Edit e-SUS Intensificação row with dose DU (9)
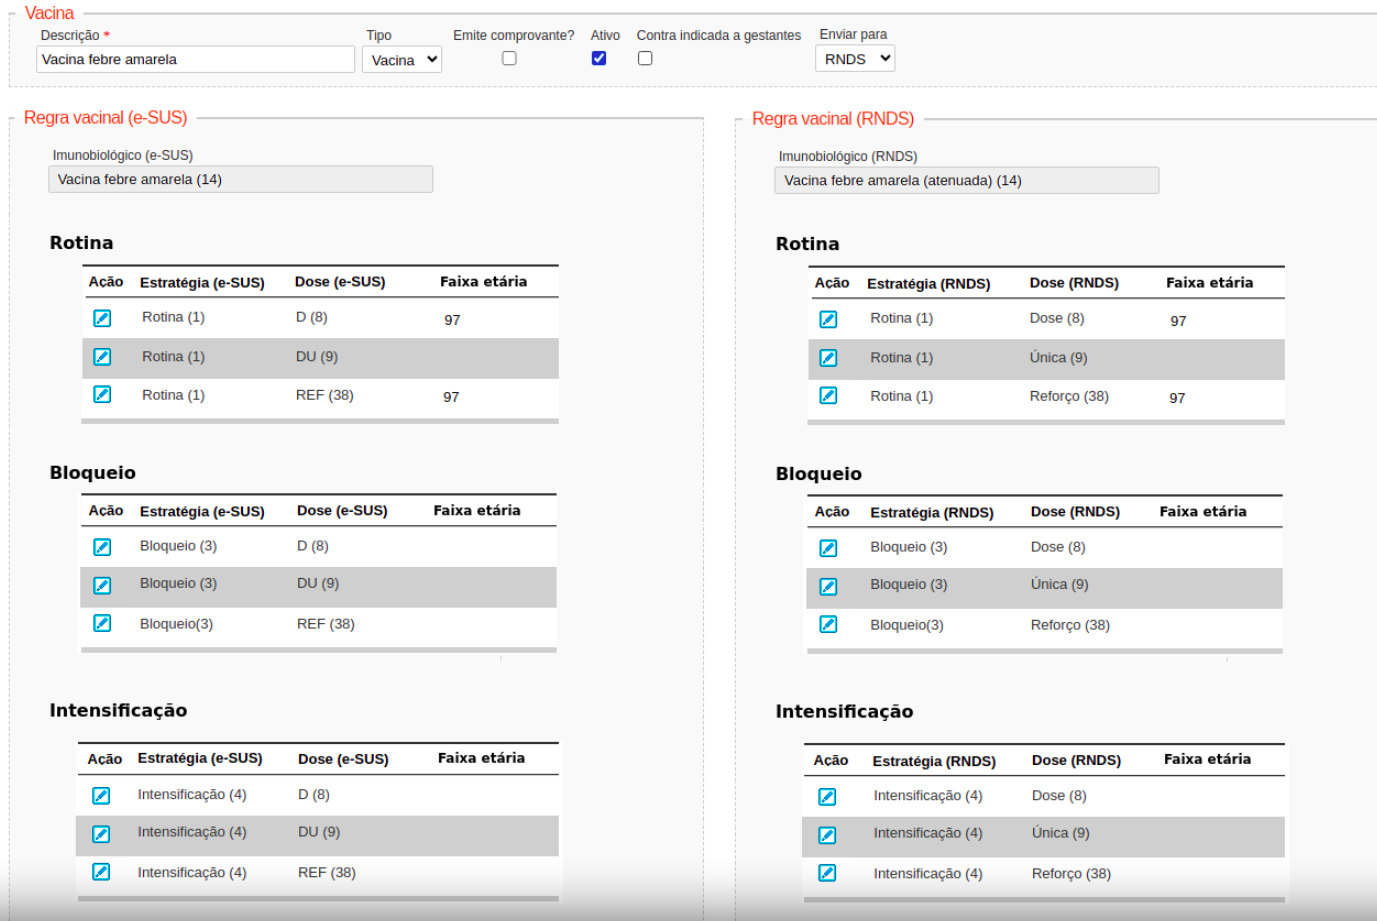 pos(101,834)
